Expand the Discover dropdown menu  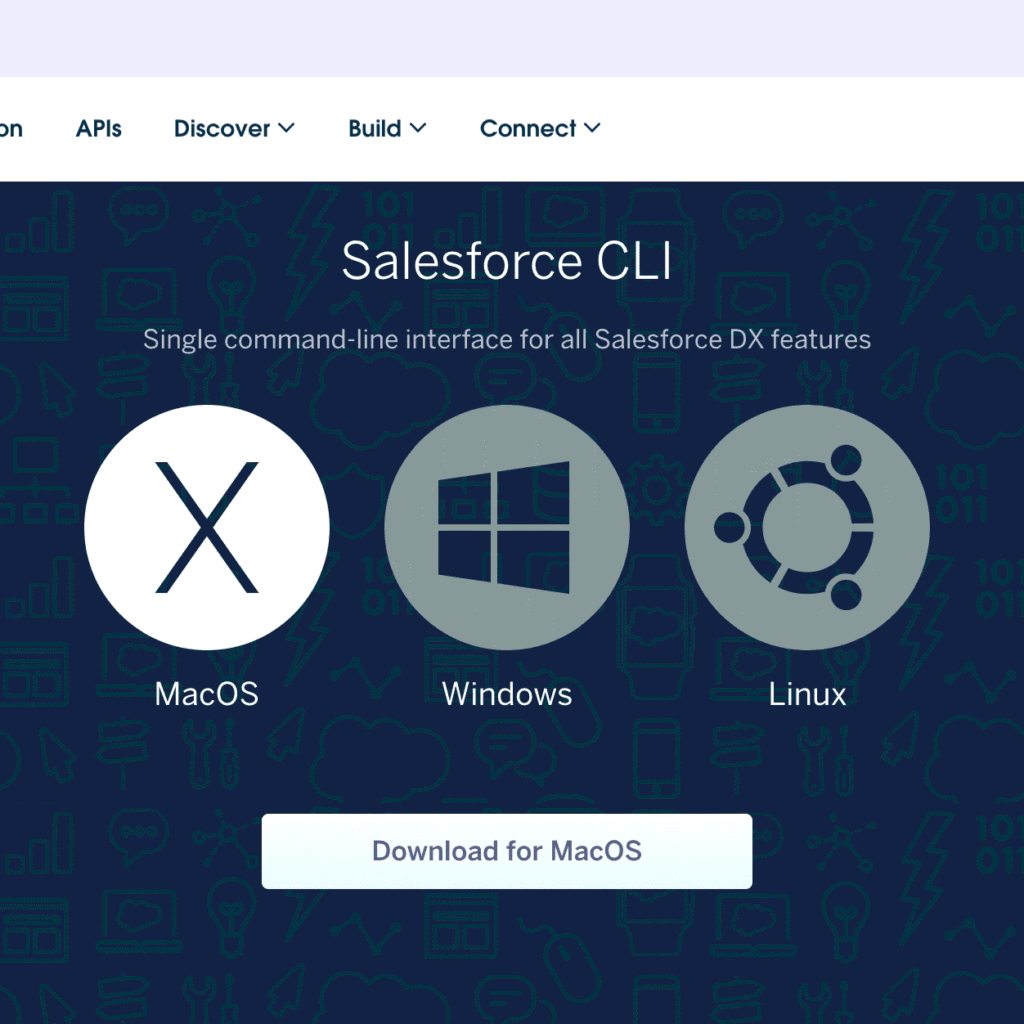(x=233, y=128)
